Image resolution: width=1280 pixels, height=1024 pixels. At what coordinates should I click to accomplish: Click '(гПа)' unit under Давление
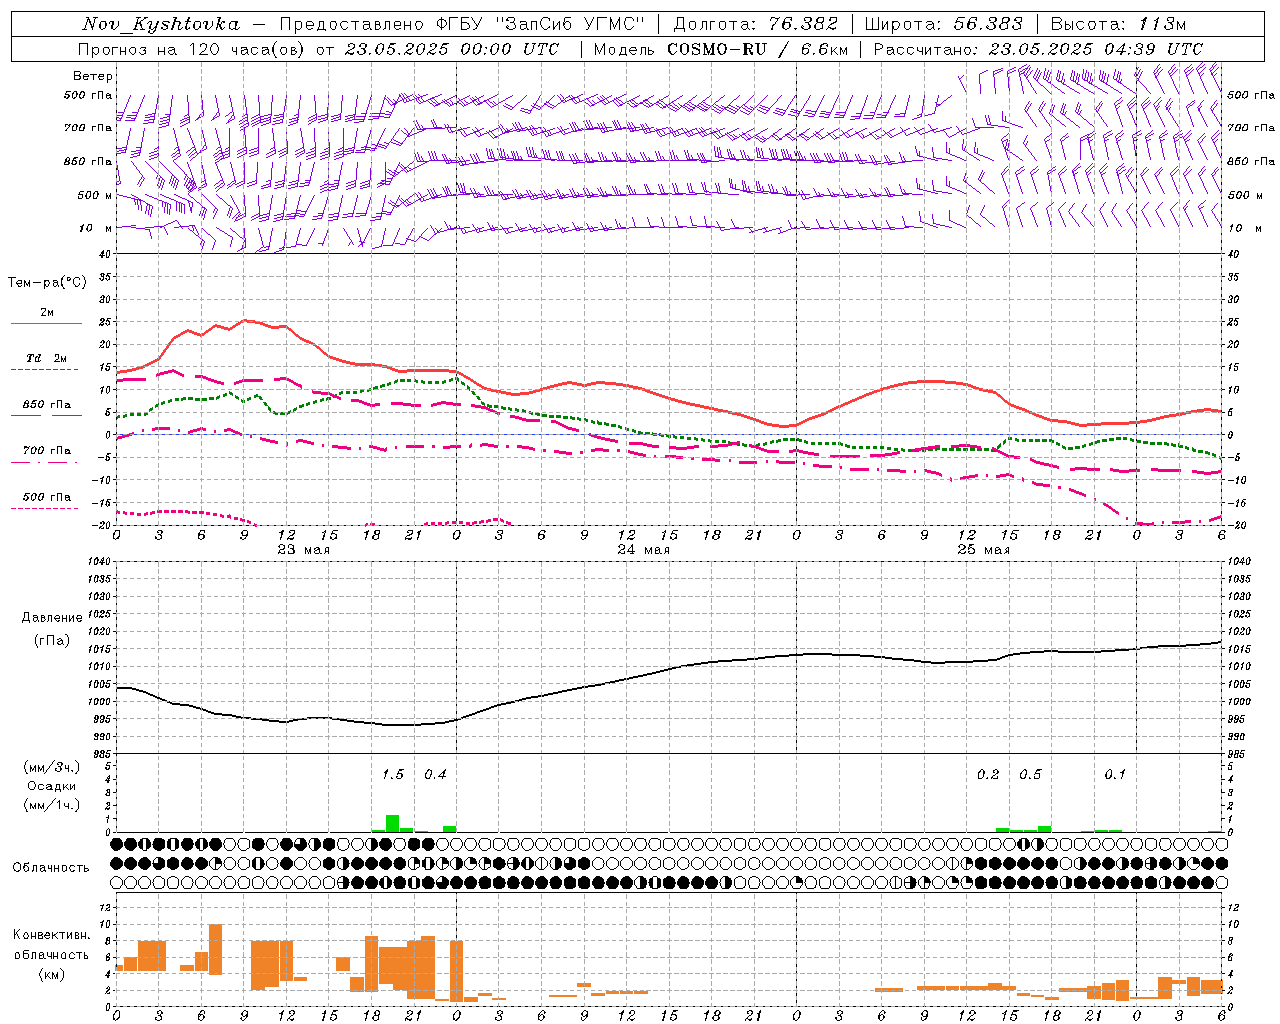tap(52, 641)
